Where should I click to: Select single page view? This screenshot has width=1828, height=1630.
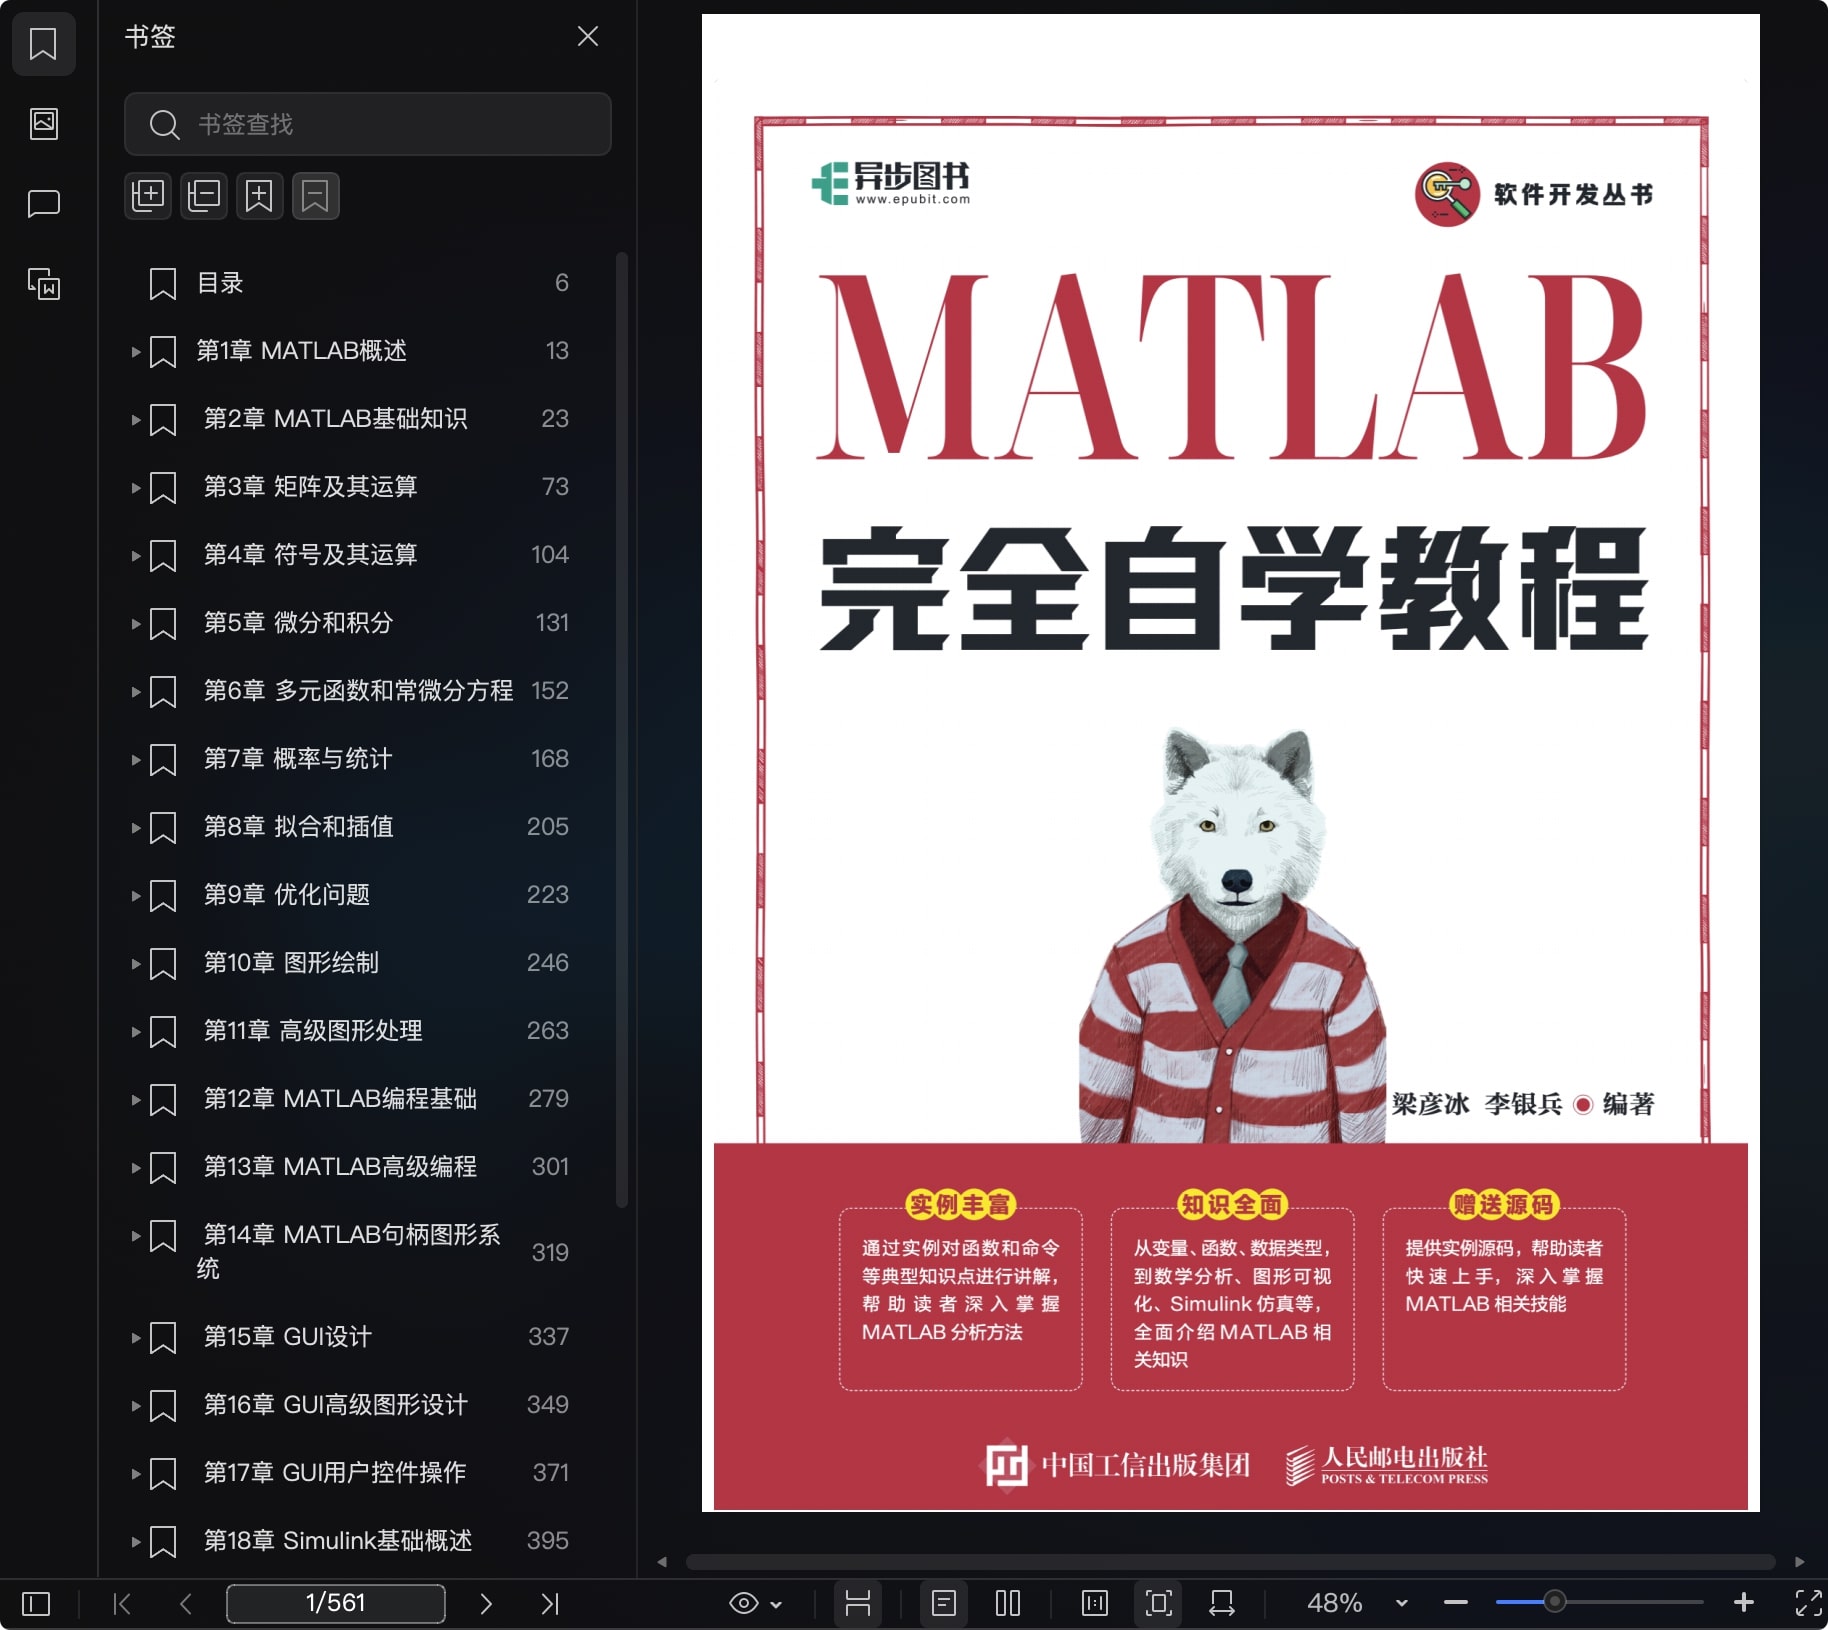coord(944,1603)
